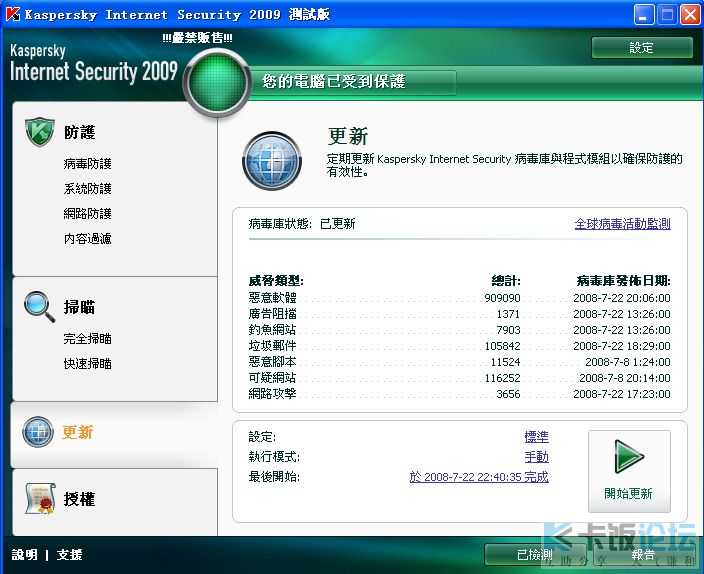
Task: Click the globe icon beside 更新 in sidebar
Action: [x=38, y=432]
